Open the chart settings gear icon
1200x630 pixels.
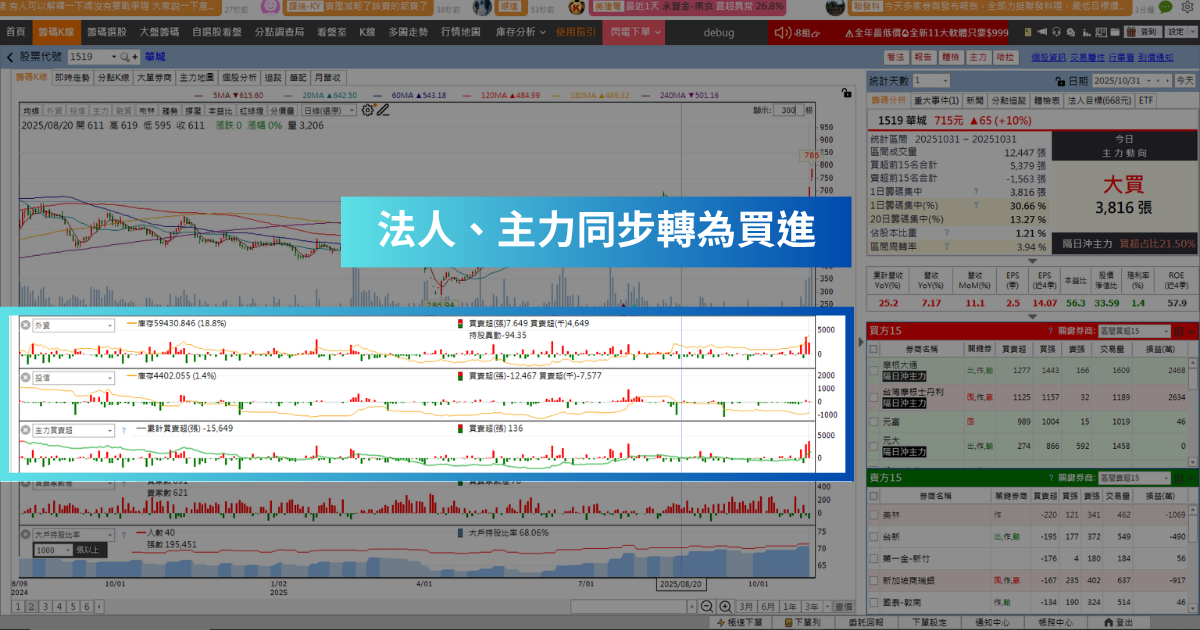tap(366, 110)
